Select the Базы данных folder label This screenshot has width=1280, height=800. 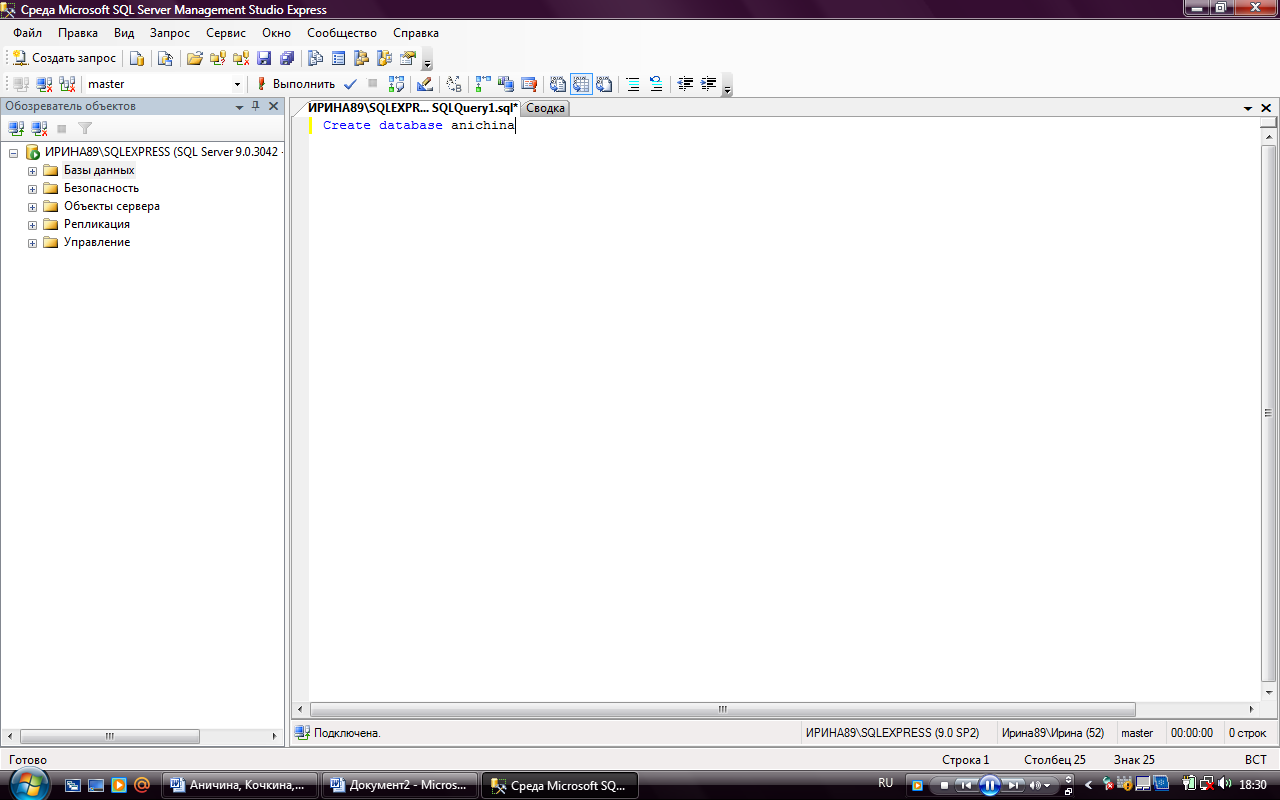(x=99, y=170)
